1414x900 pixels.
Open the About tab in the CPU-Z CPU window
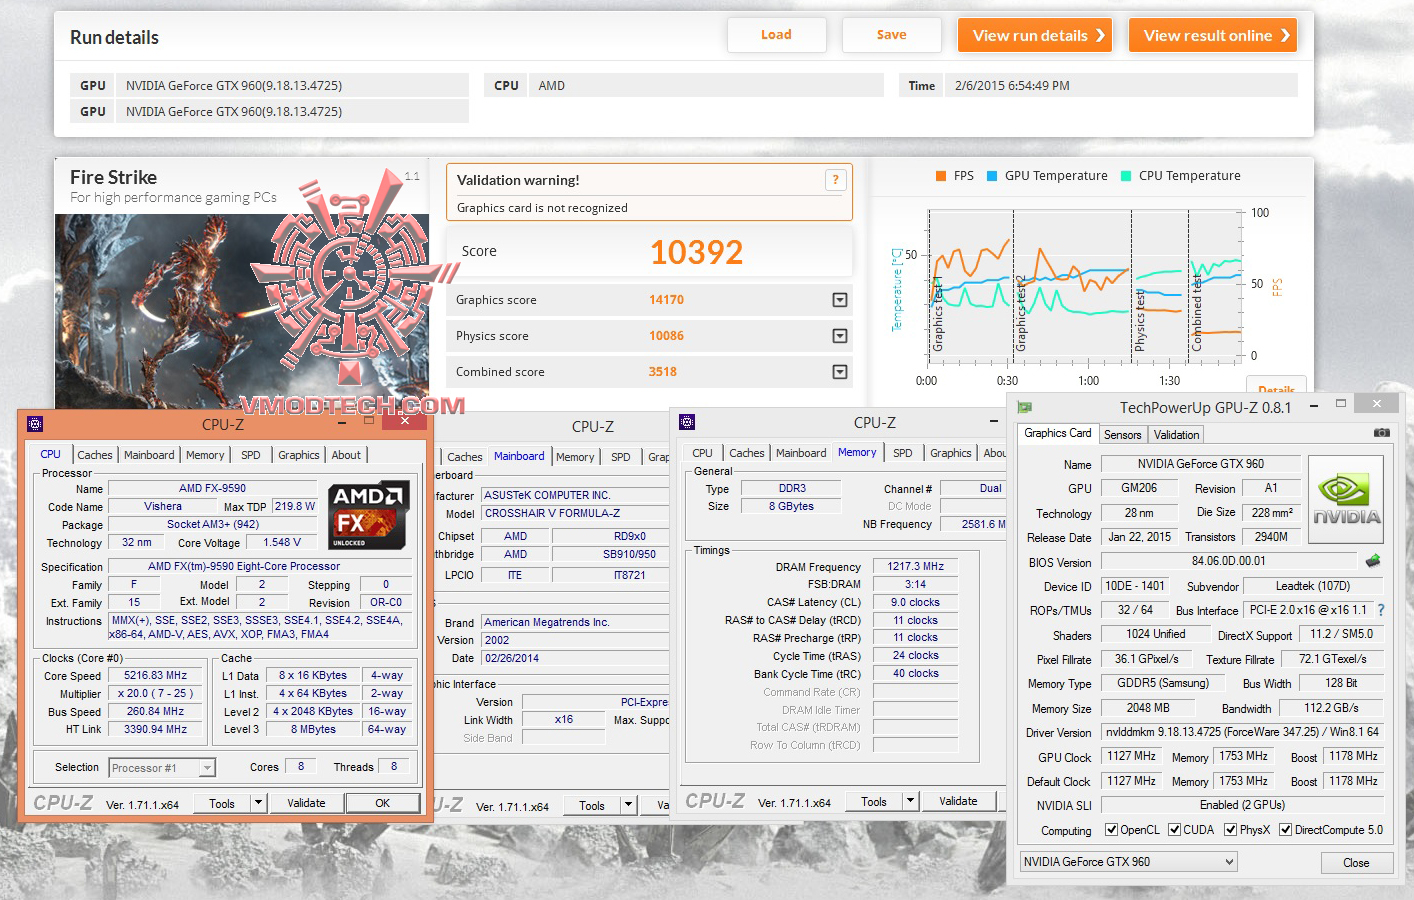coord(346,455)
